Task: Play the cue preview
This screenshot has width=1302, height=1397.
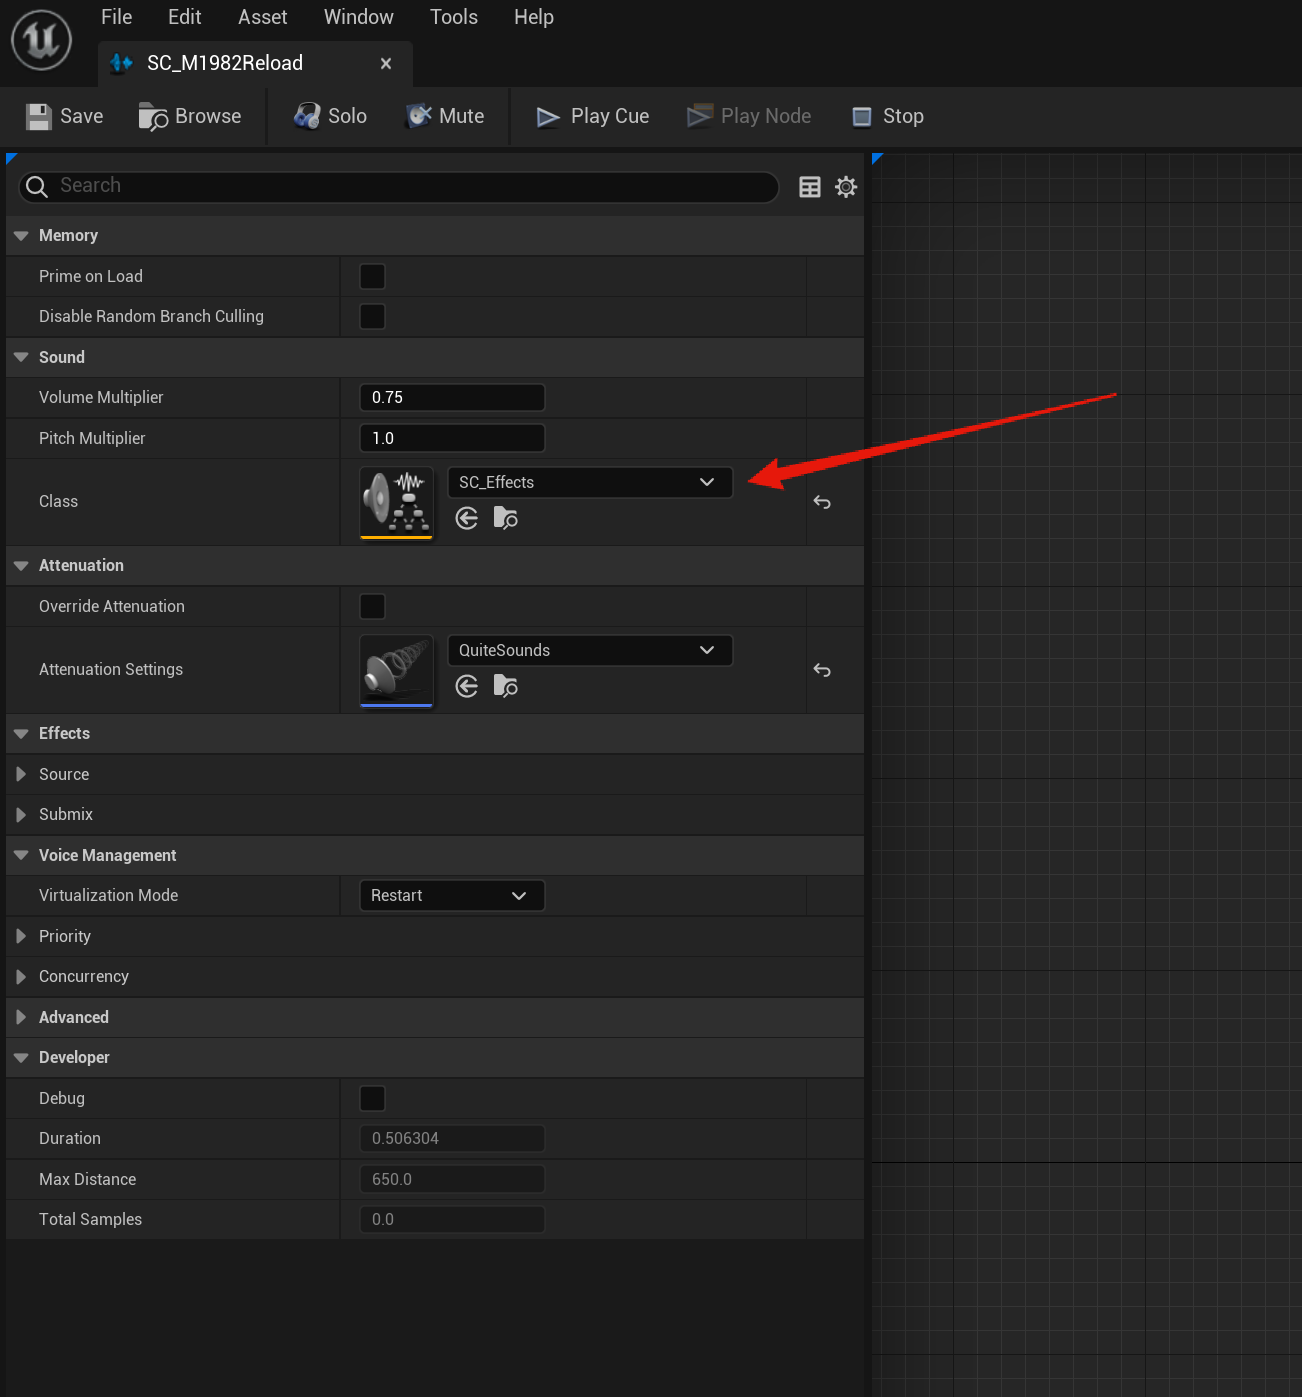Action: click(593, 117)
